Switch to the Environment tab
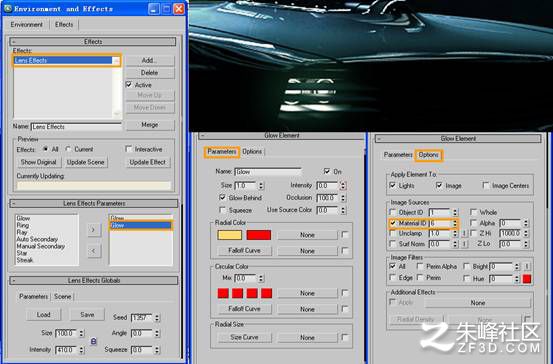Screen dimensions: 553x364 point(26,25)
